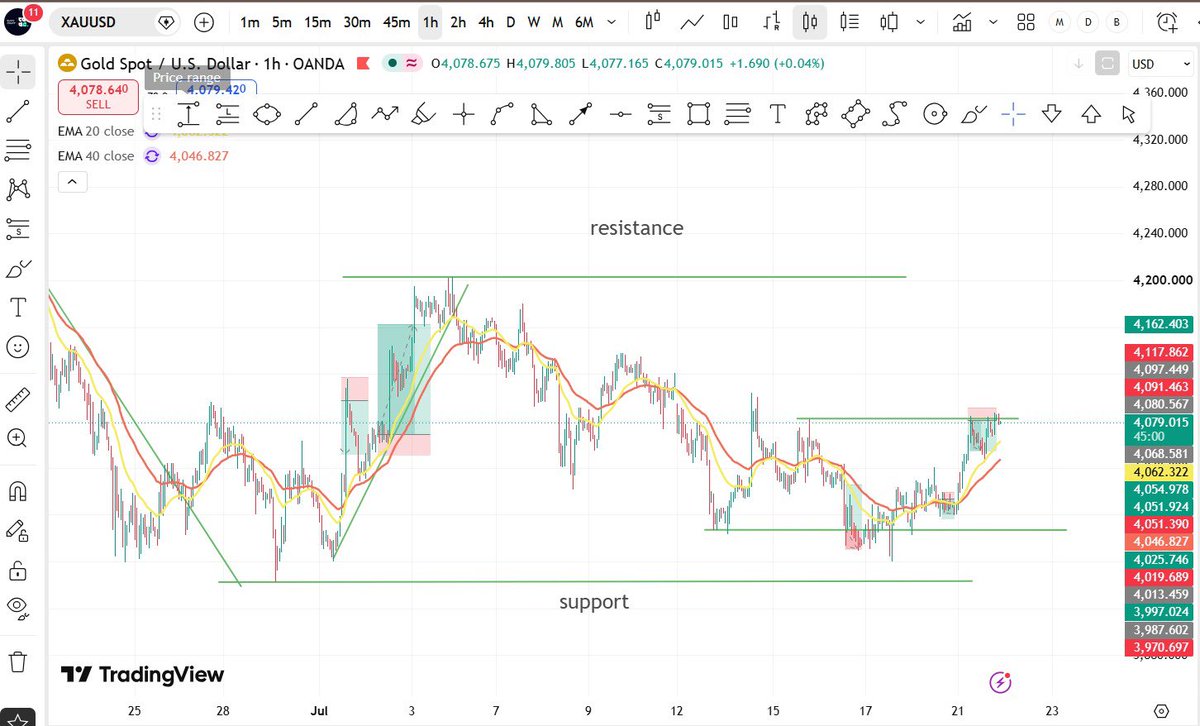Select the arrow mark down tool
This screenshot has width=1200, height=726.
click(x=1051, y=115)
